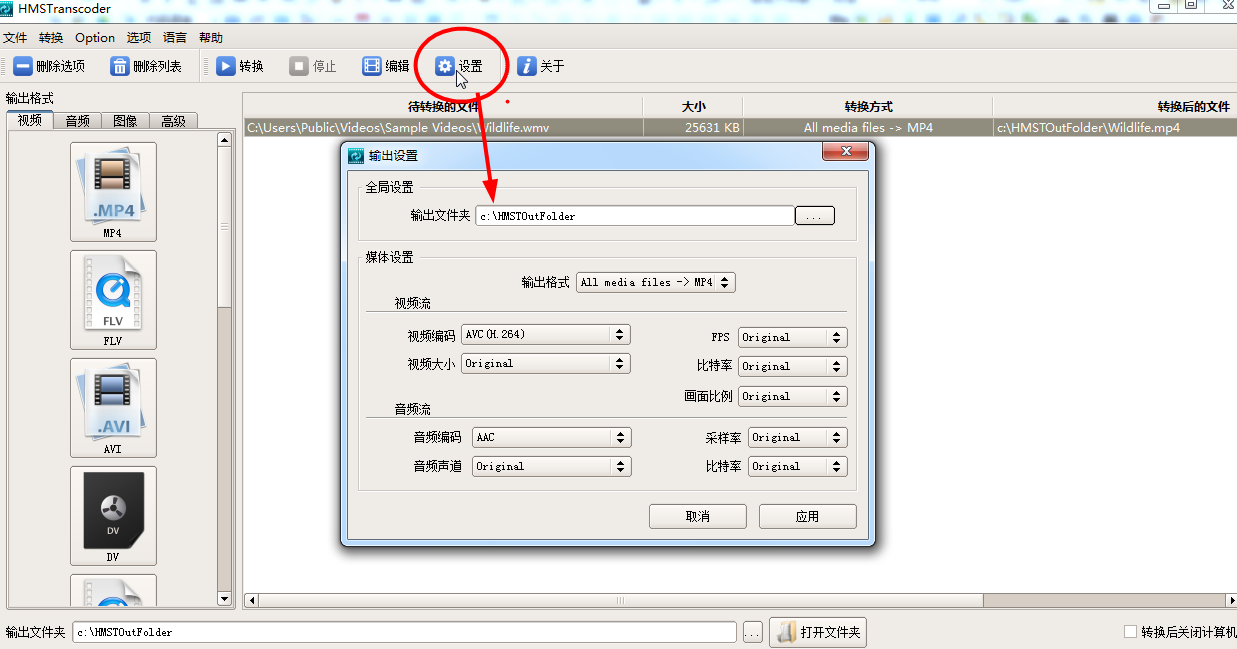The width and height of the screenshot is (1237, 649).
Task: Click the 转换方式 column header
Action: (868, 107)
